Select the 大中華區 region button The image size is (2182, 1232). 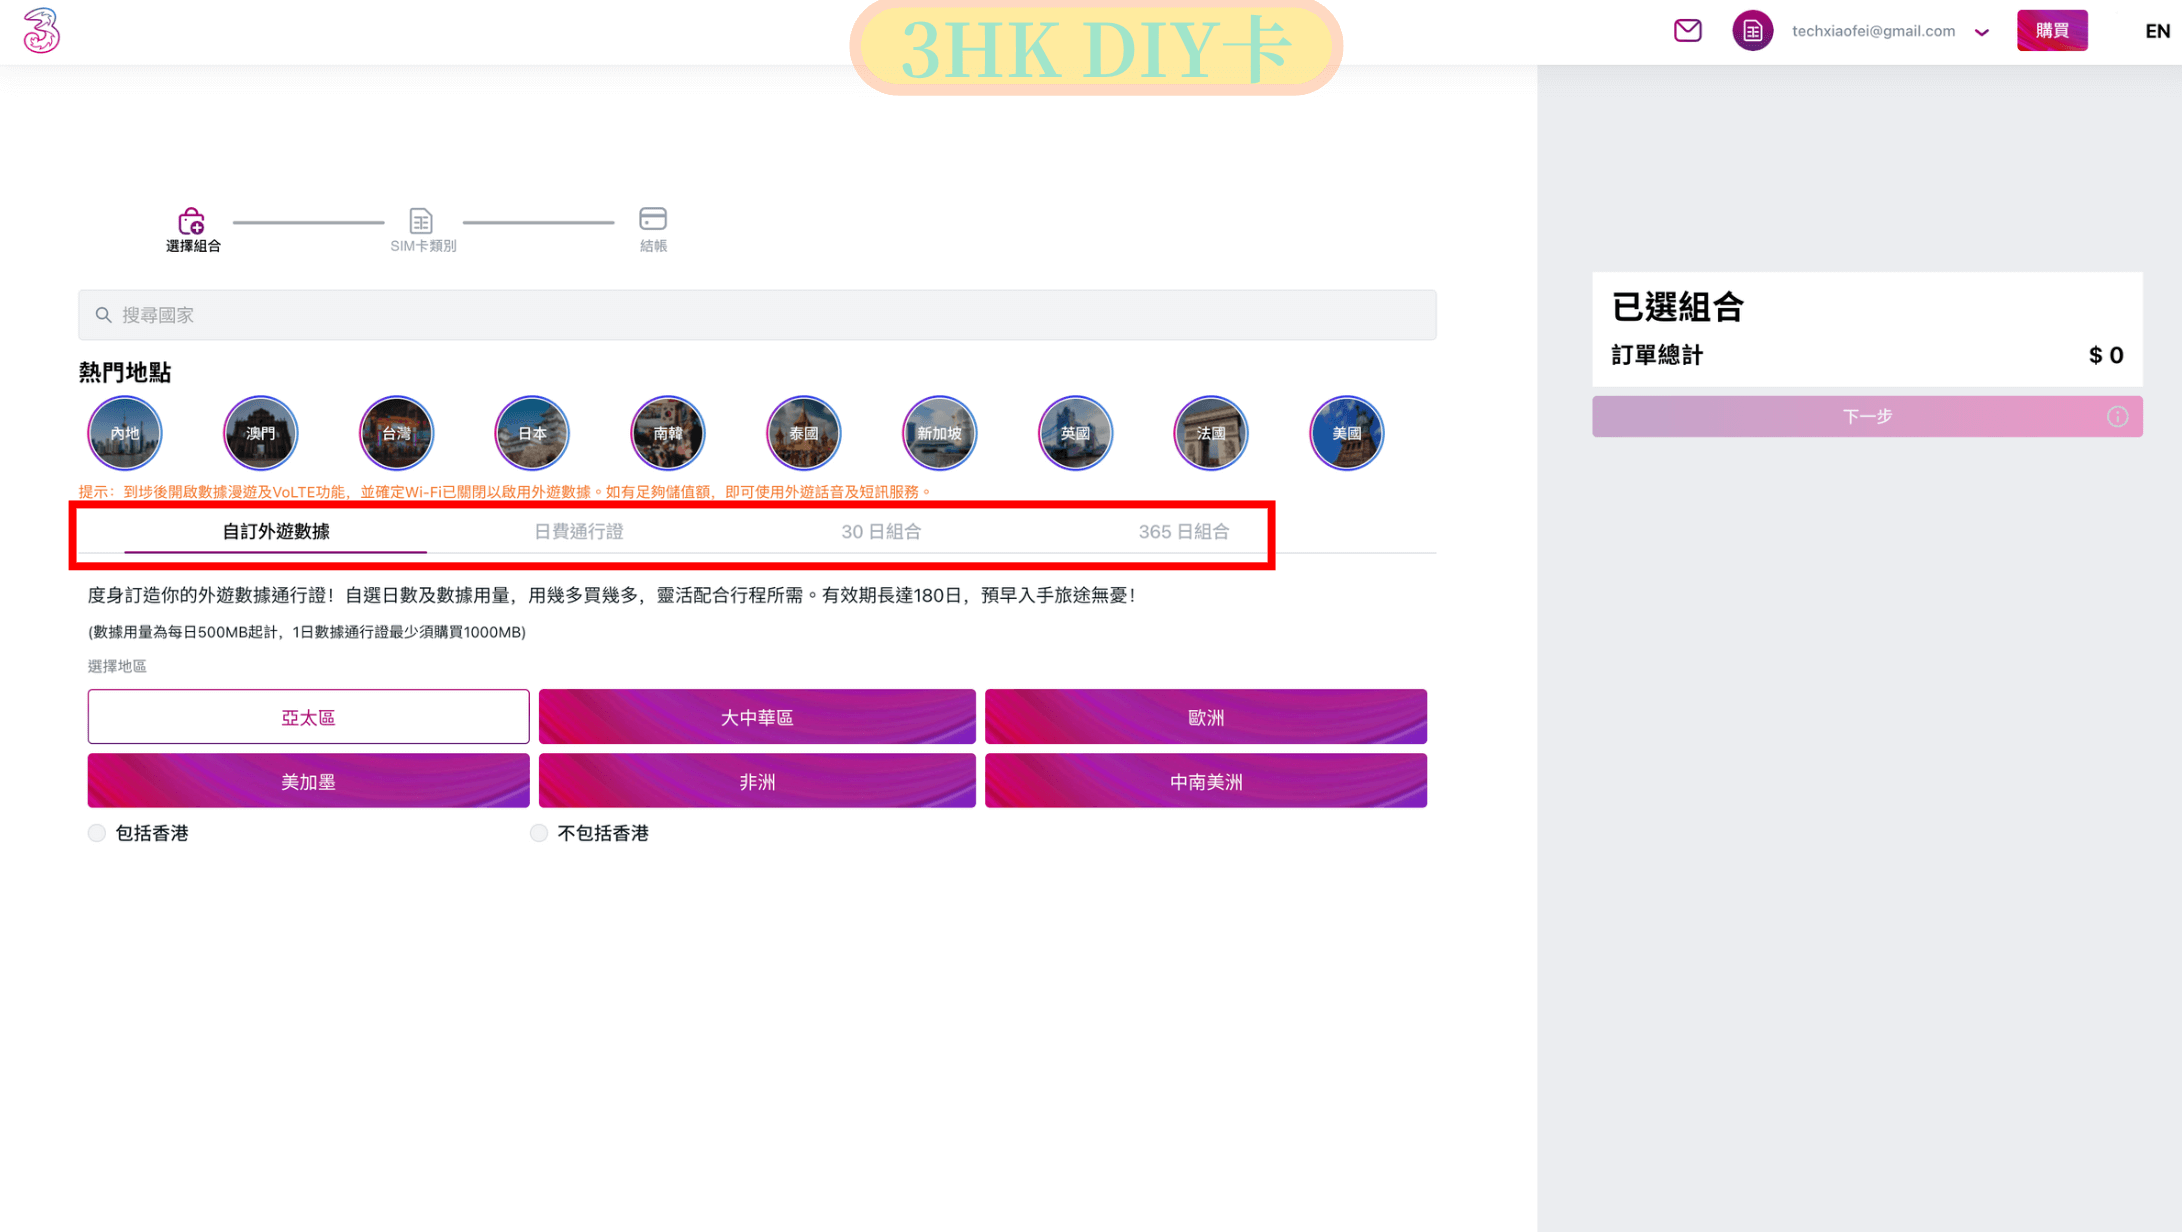757,717
